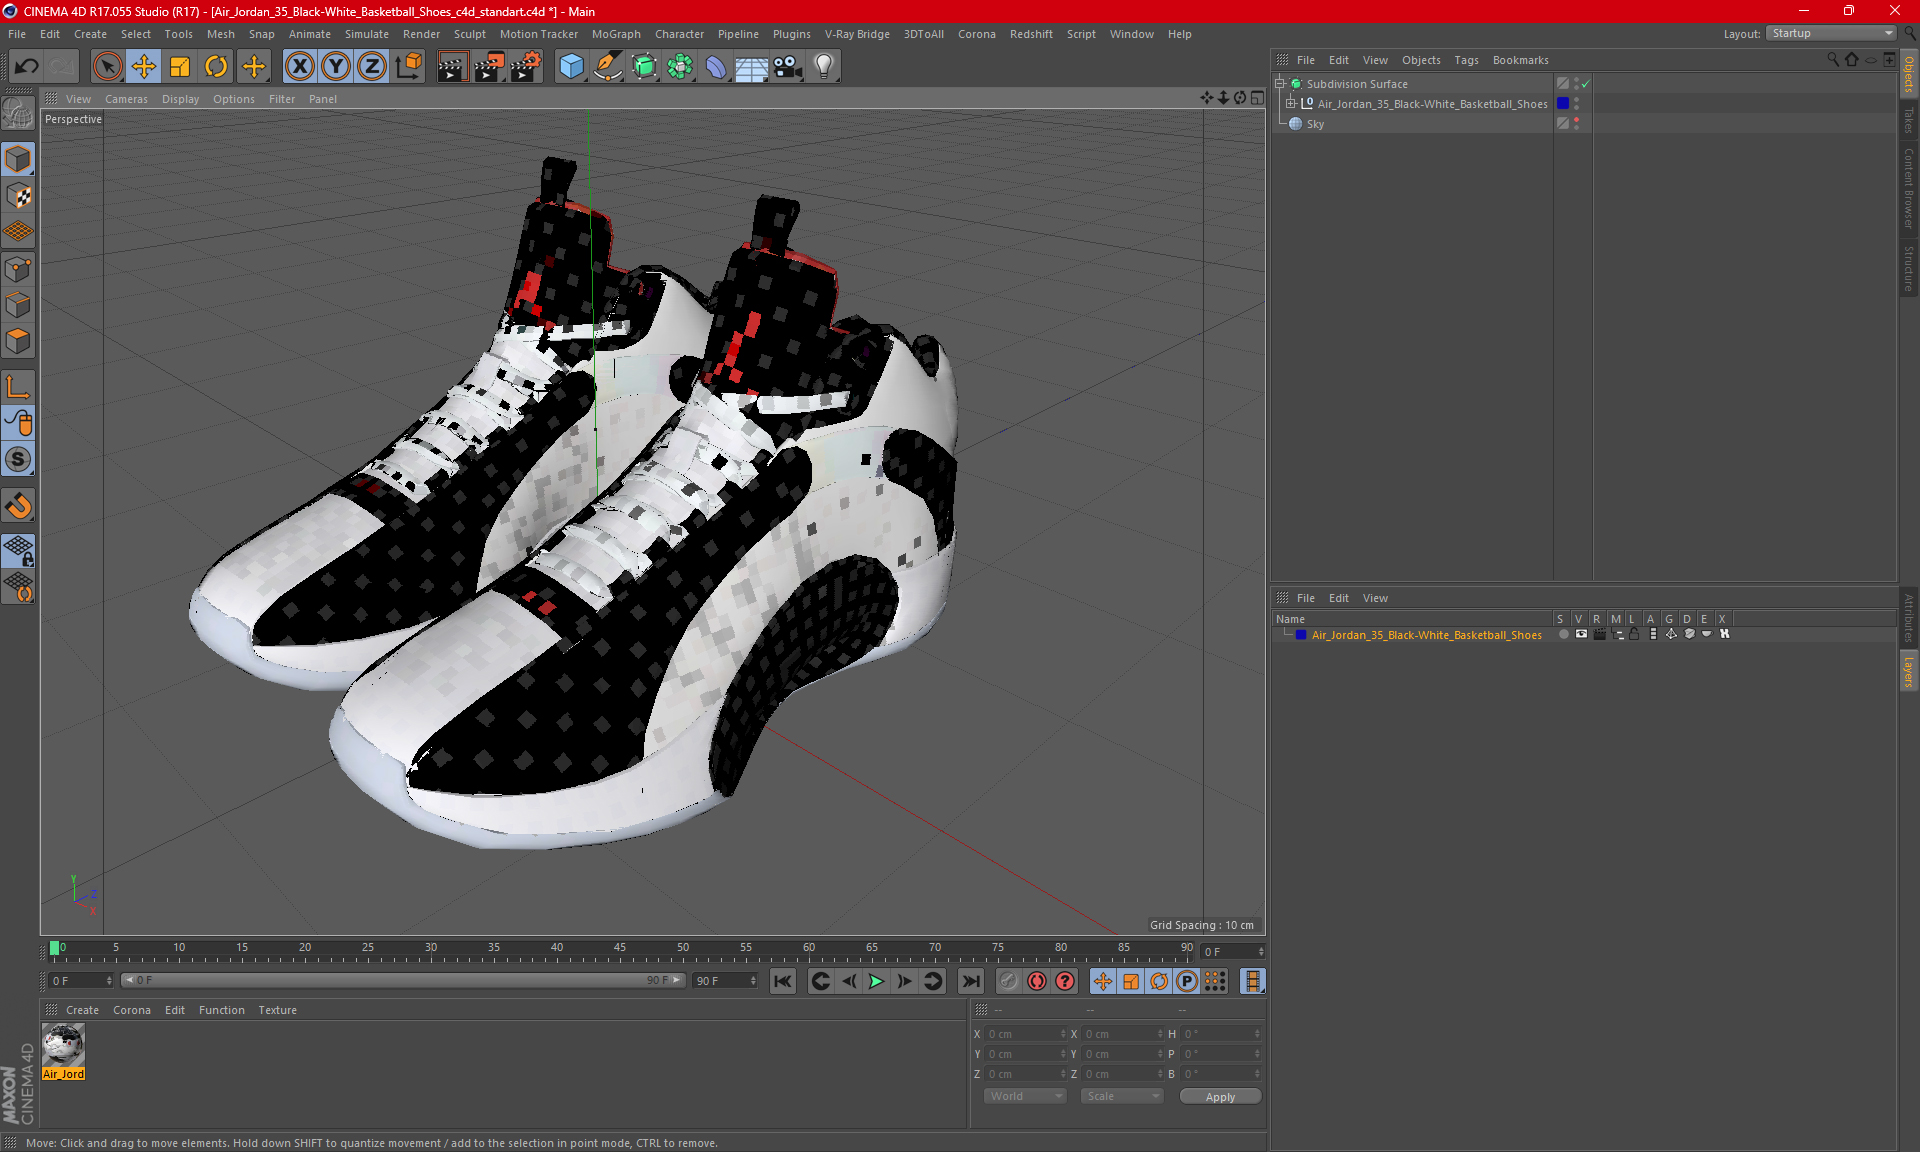Open Edit Render Settings icon

coord(525,67)
